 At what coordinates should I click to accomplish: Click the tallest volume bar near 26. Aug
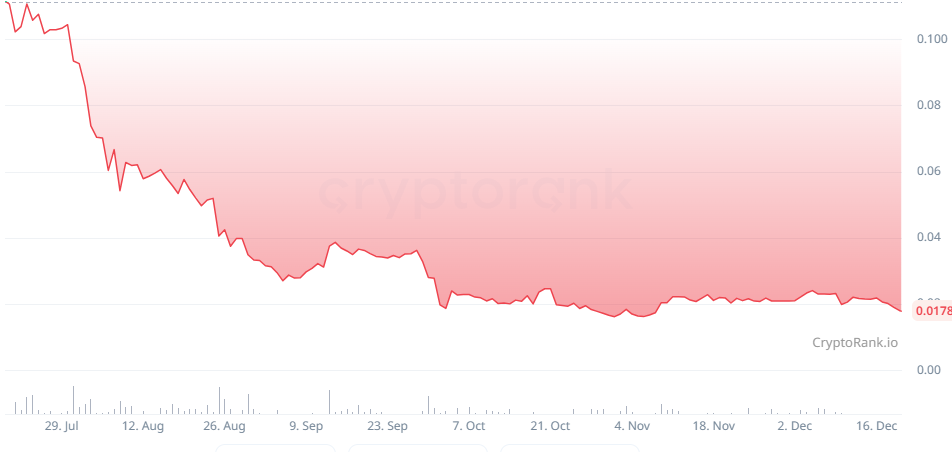point(220,400)
